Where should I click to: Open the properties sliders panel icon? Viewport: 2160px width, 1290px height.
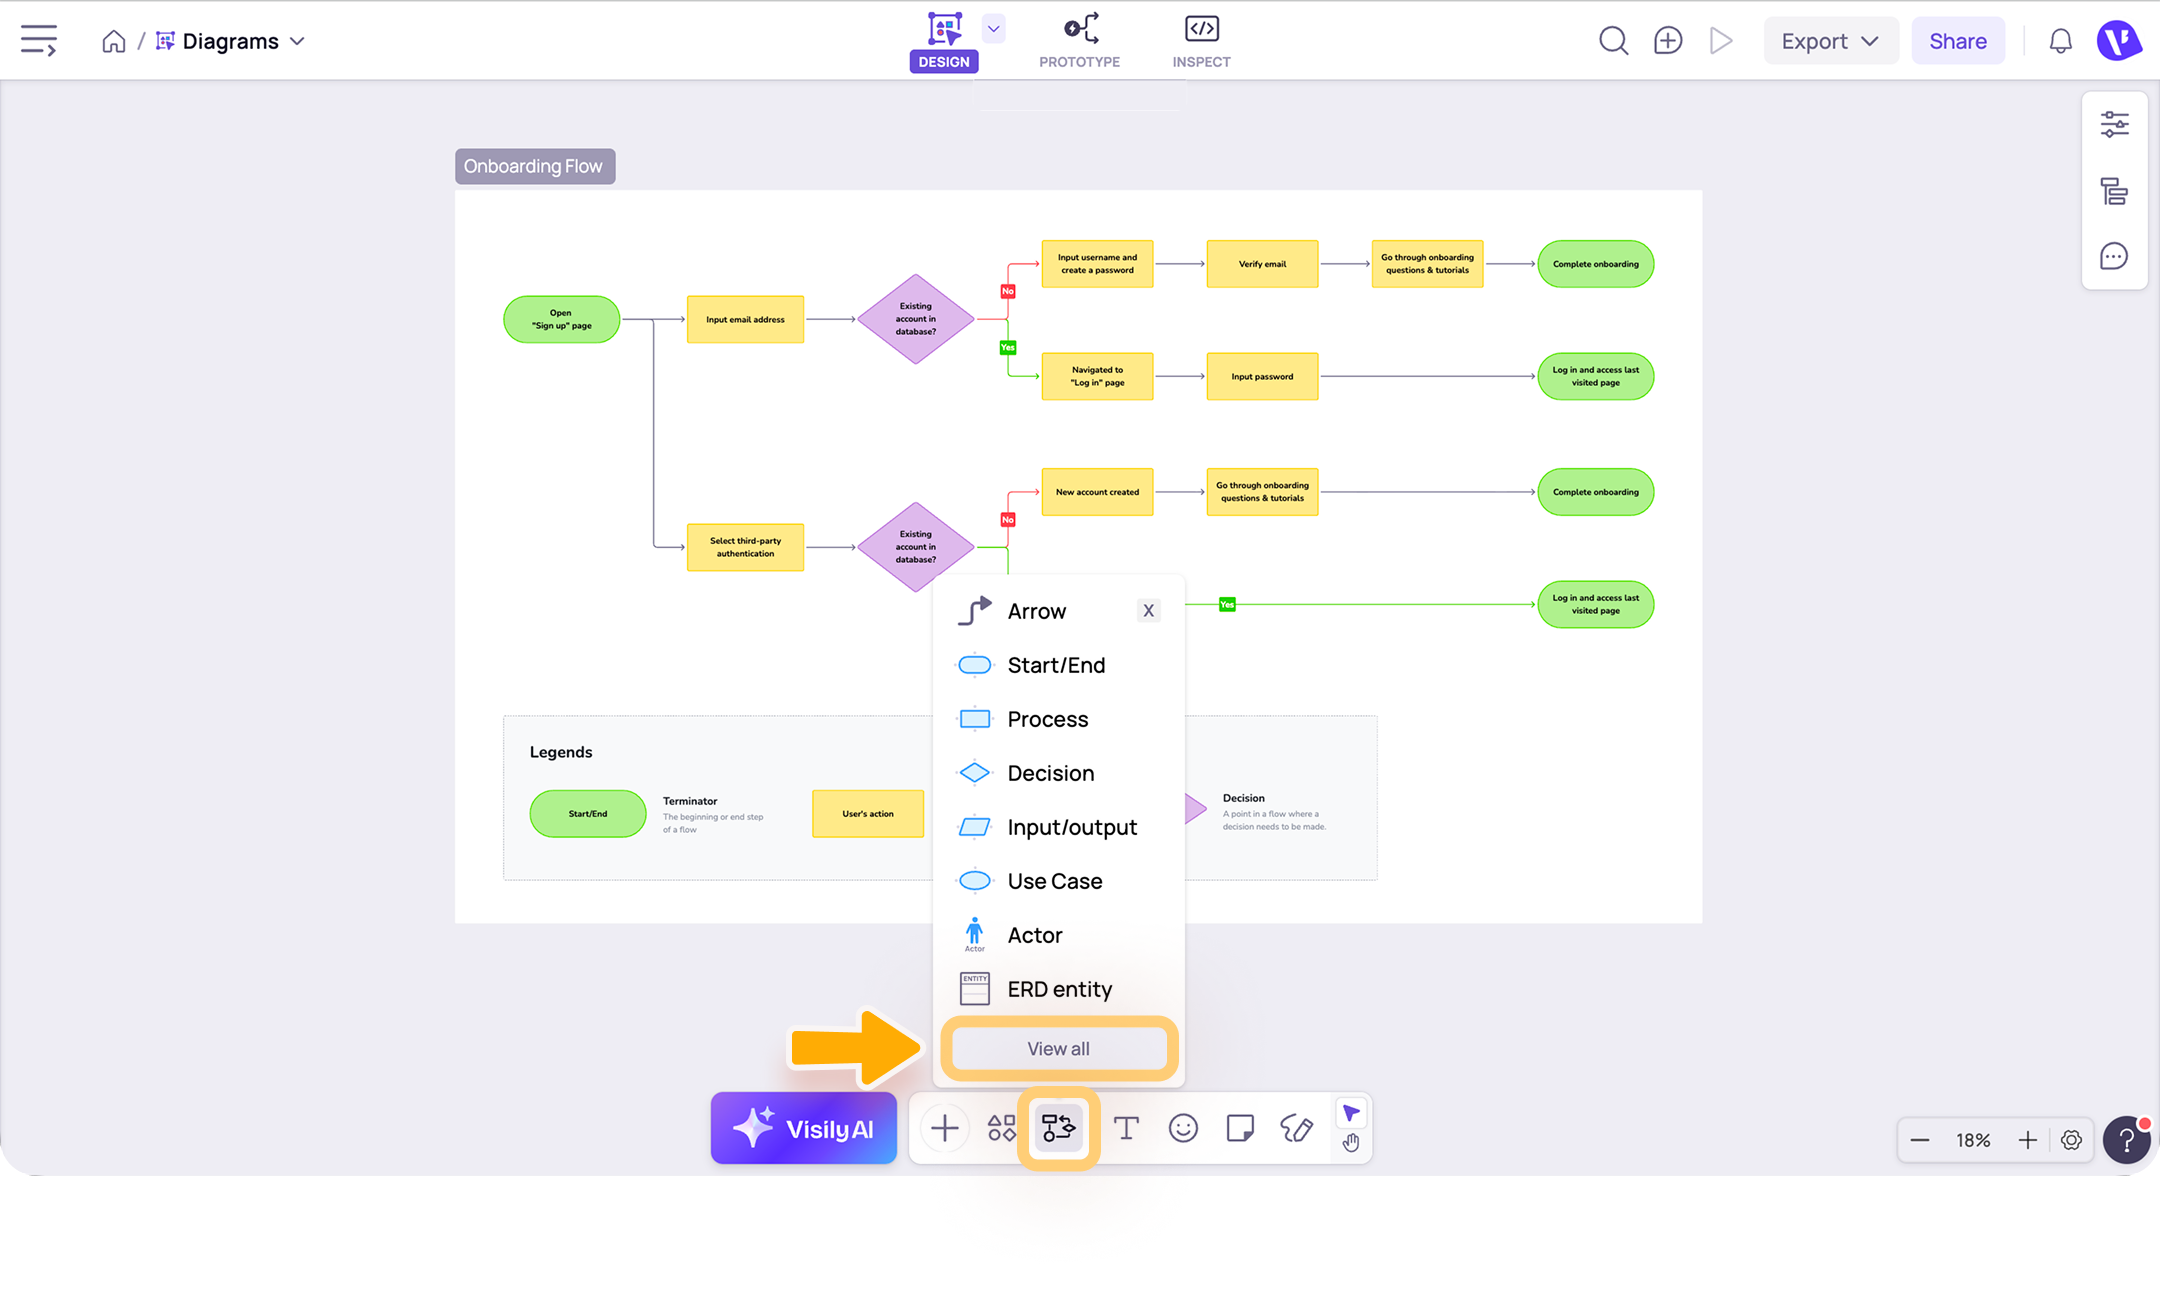click(x=2114, y=125)
